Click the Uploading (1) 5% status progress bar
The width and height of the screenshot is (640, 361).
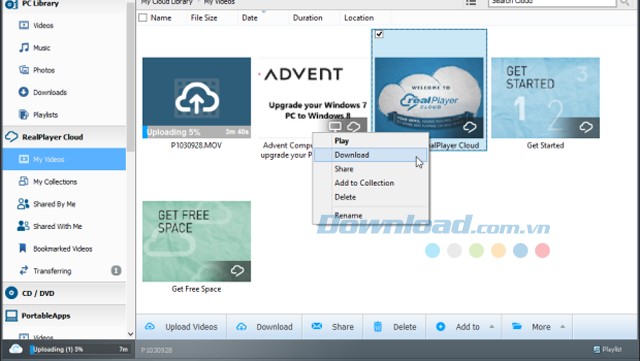point(80,350)
